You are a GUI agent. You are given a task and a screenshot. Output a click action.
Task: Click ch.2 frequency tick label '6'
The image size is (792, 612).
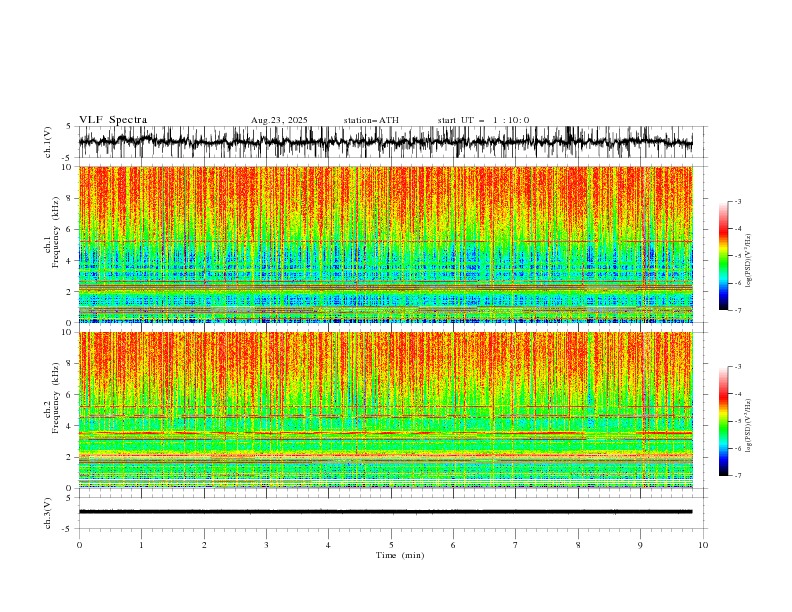click(x=70, y=395)
